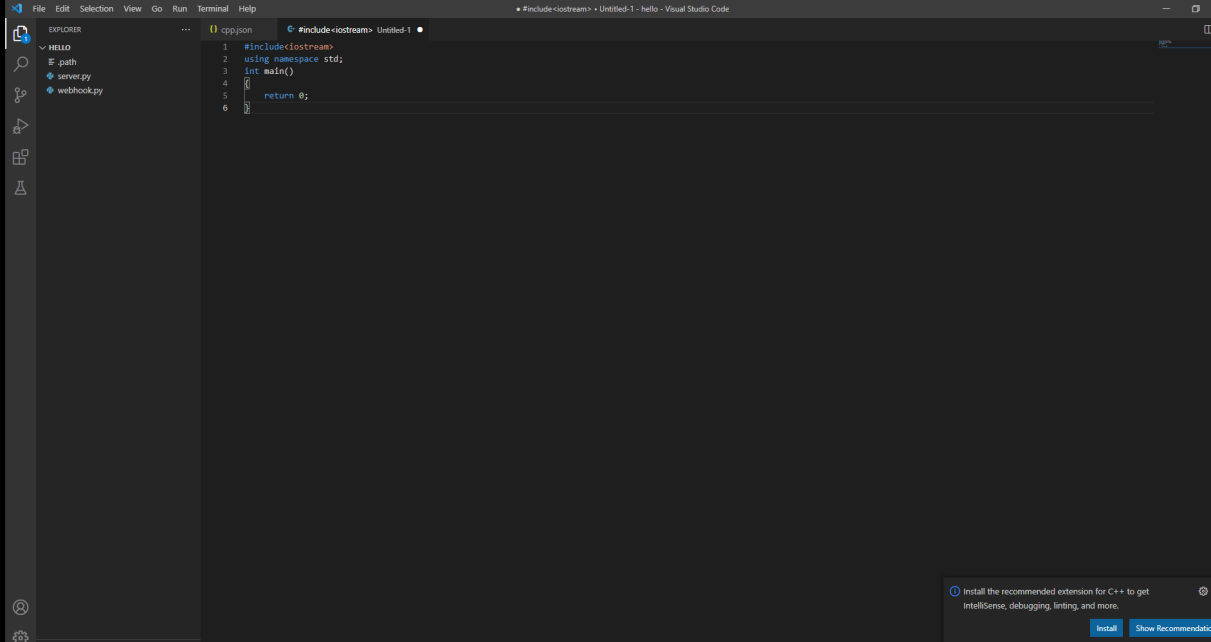Open the notification settings gear
Viewport: 1211px width, 642px height.
click(x=1202, y=591)
